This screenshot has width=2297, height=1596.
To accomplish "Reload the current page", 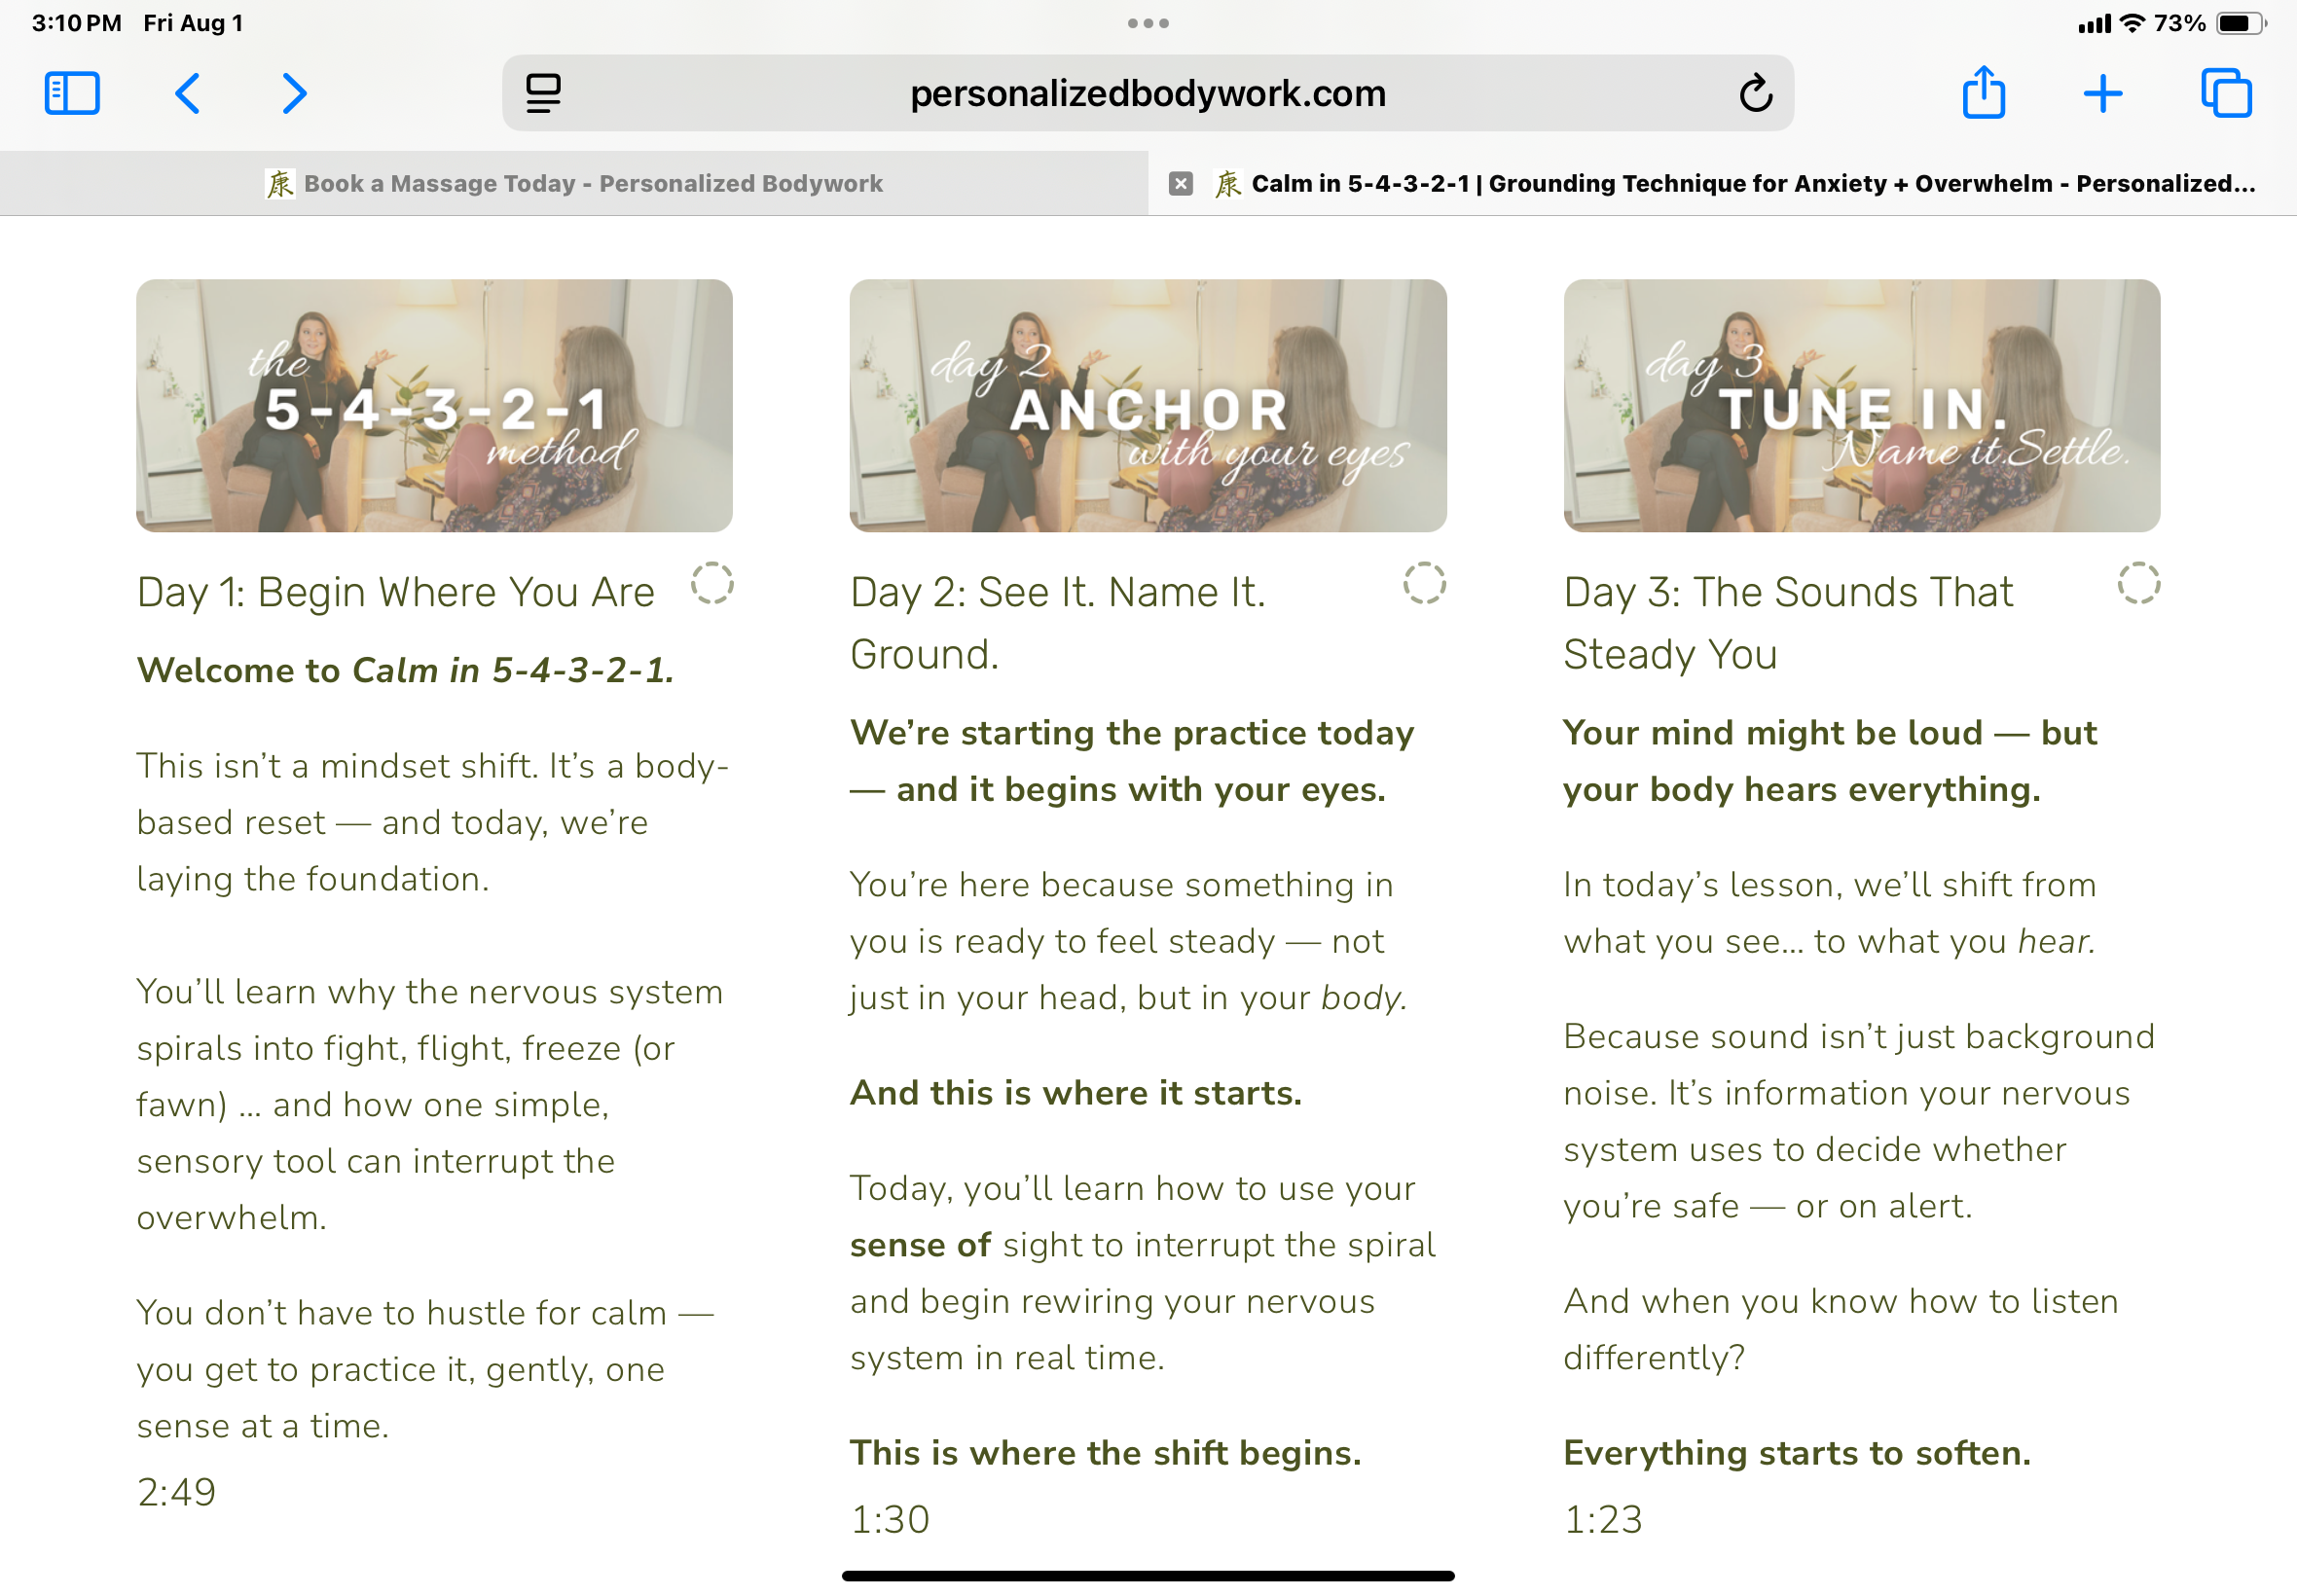I will (1756, 93).
